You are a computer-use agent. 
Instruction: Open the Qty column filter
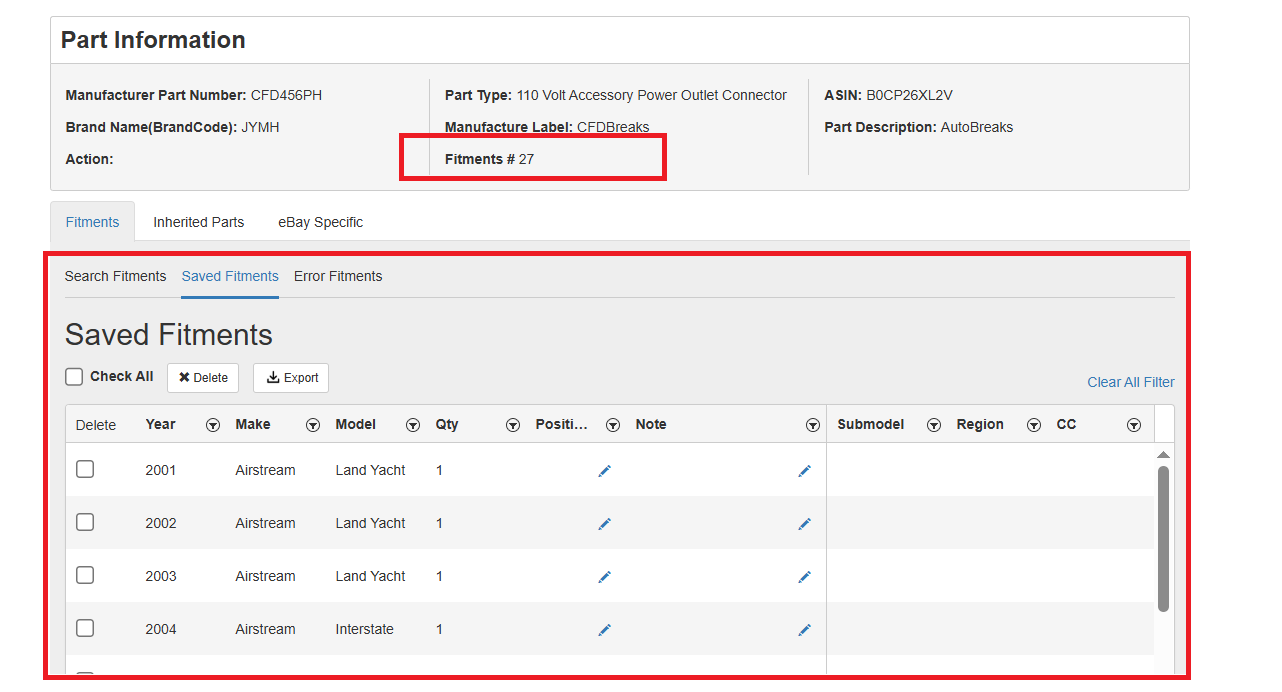512,425
